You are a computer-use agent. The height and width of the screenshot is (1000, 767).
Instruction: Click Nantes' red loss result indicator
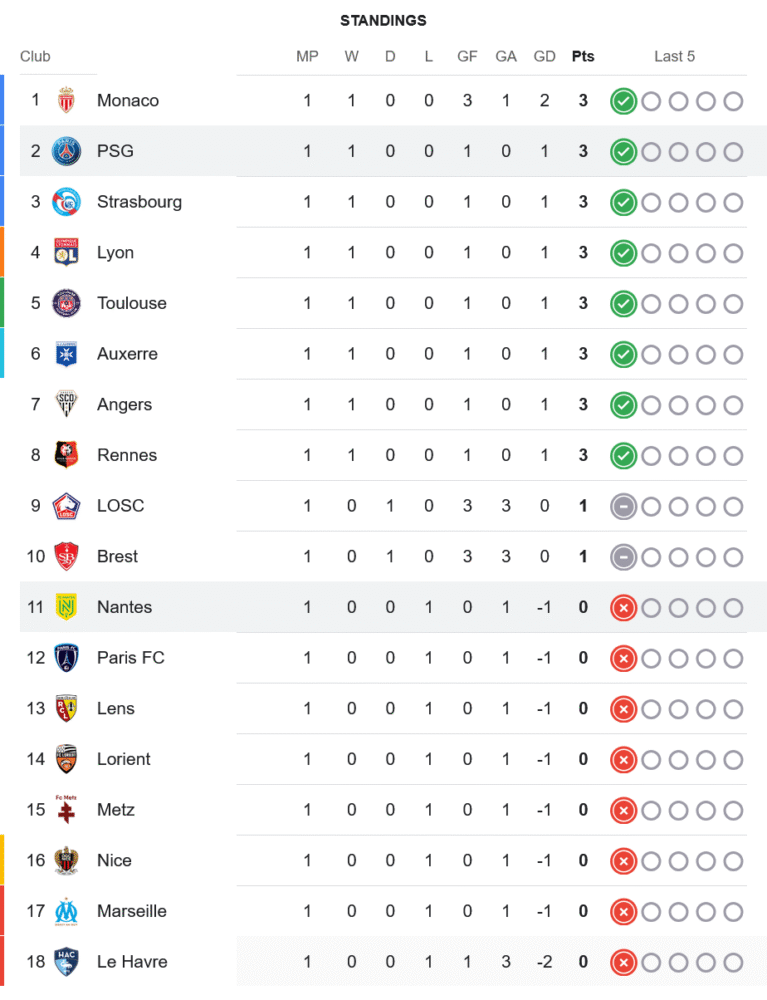(623, 607)
